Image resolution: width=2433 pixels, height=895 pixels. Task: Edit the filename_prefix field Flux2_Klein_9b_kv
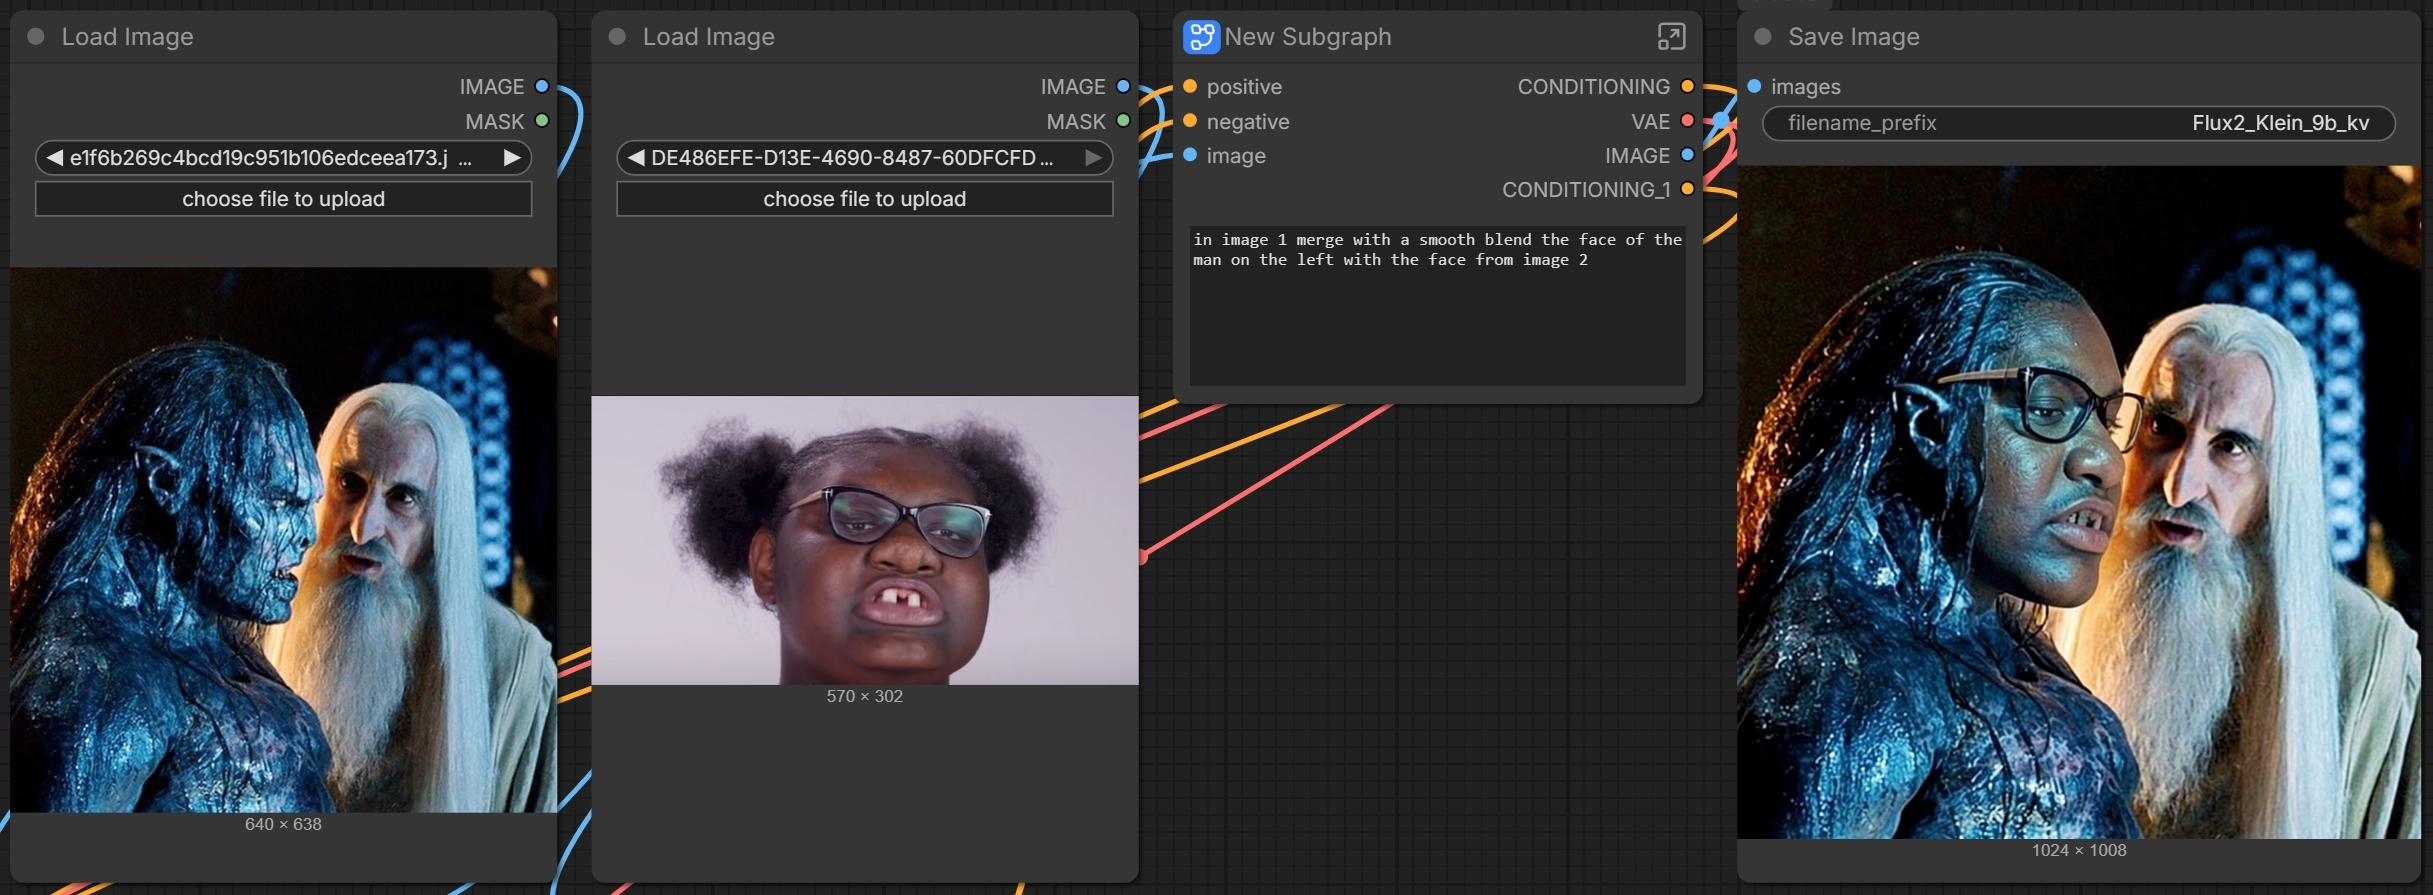pos(2078,123)
